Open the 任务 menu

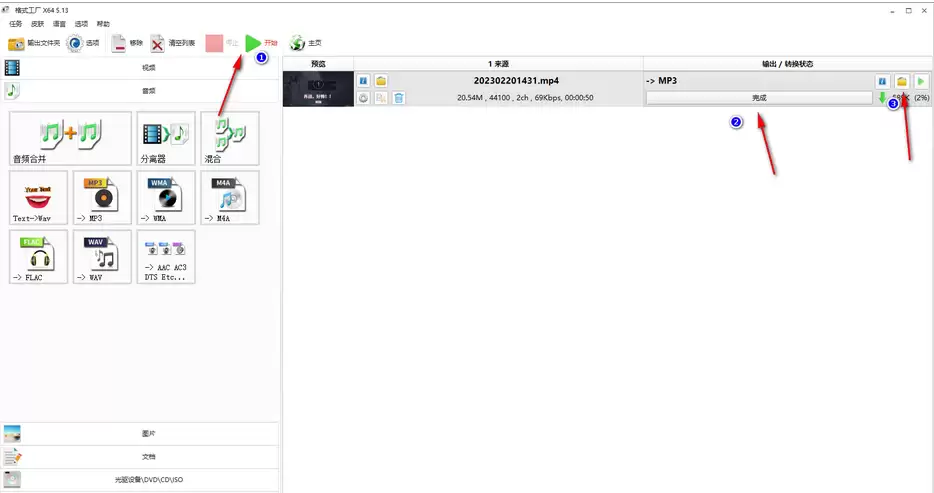15,24
